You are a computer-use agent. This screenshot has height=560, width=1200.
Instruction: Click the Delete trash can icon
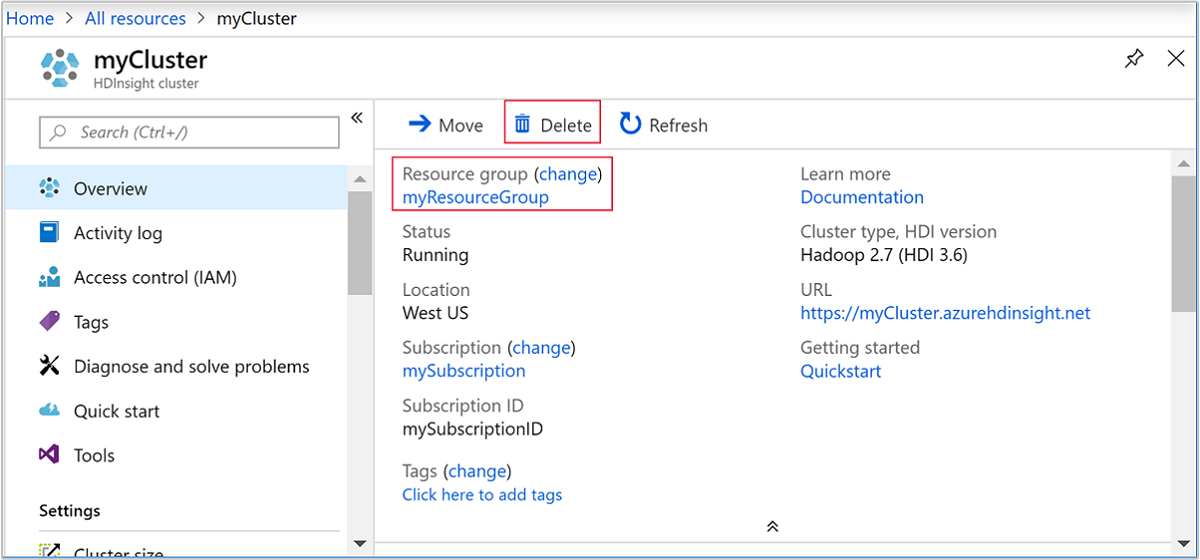click(x=522, y=124)
